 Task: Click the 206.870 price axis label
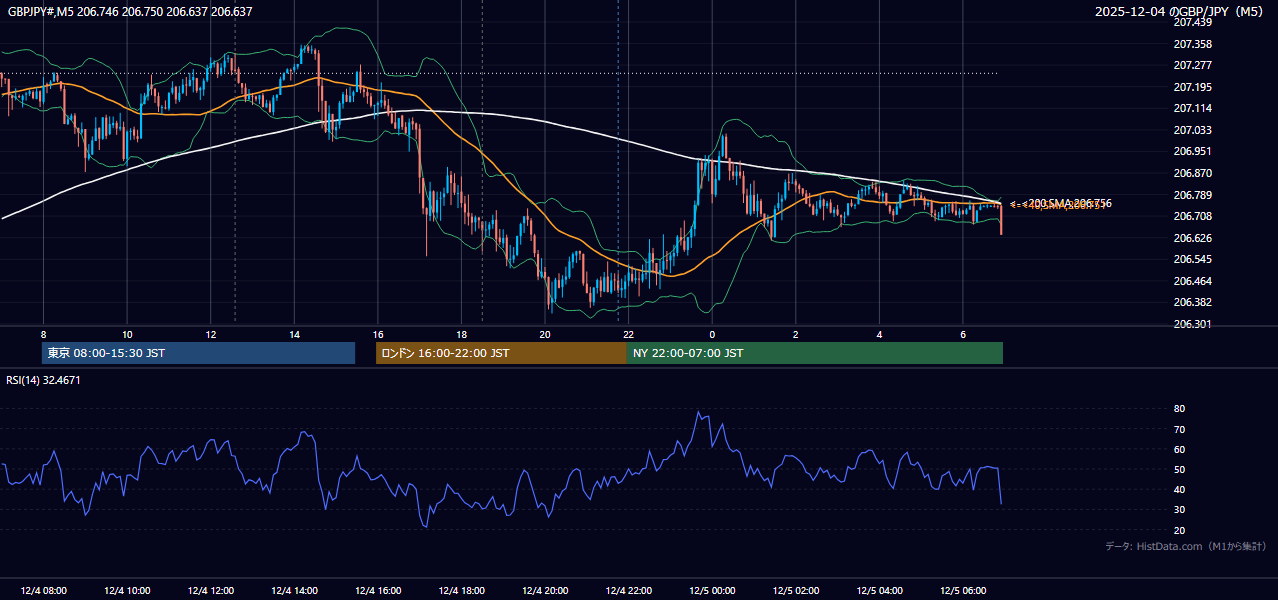[x=1192, y=173]
